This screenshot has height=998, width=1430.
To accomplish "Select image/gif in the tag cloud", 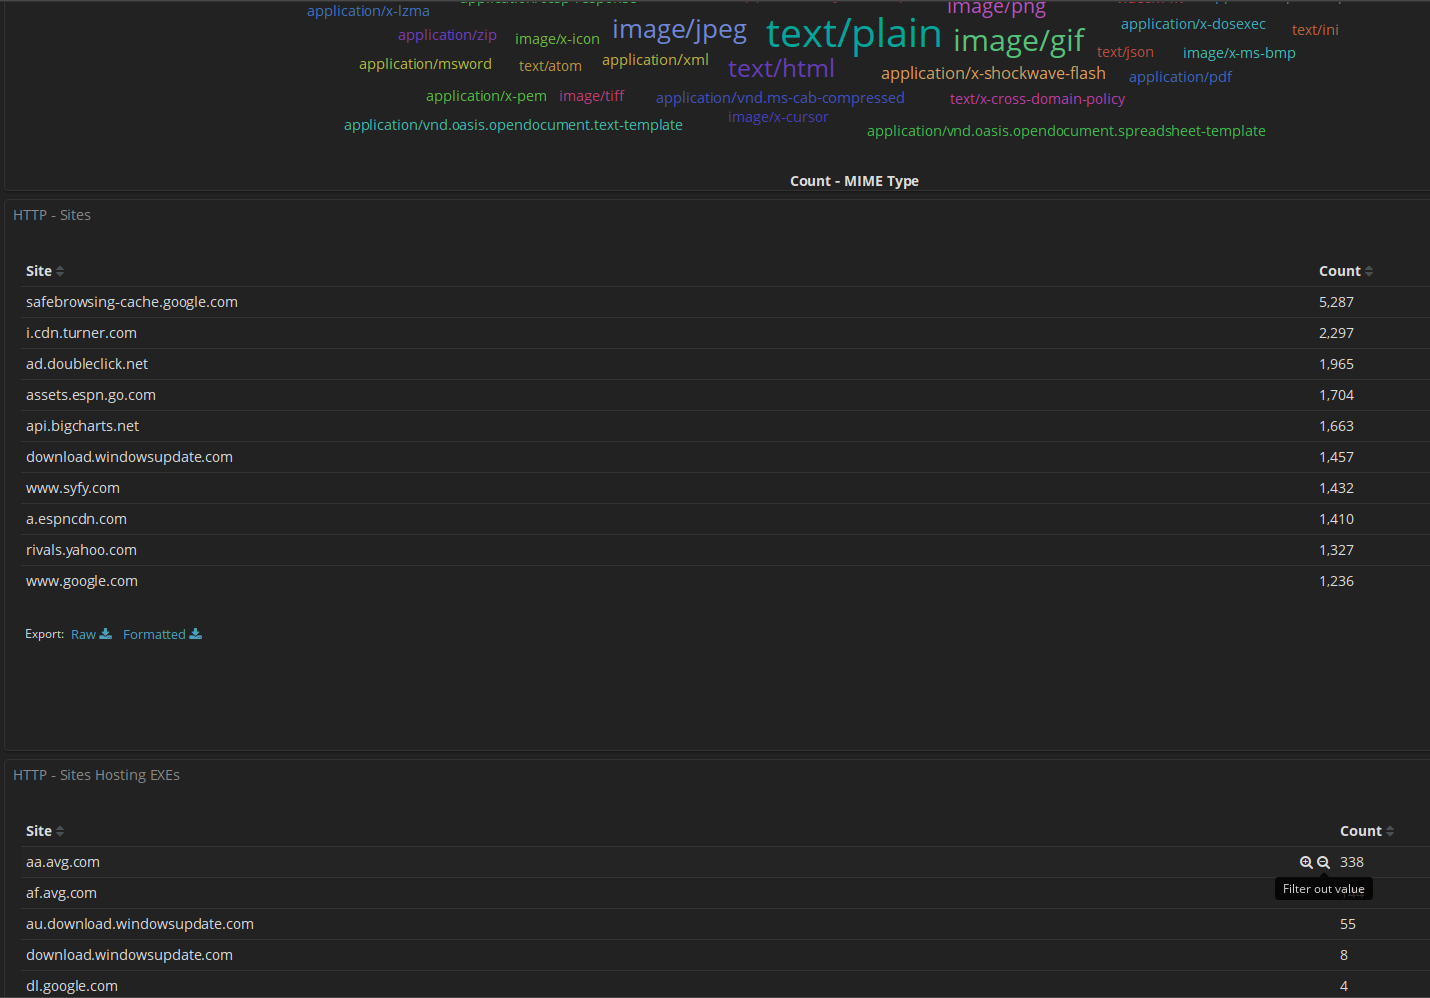I will (x=1018, y=40).
